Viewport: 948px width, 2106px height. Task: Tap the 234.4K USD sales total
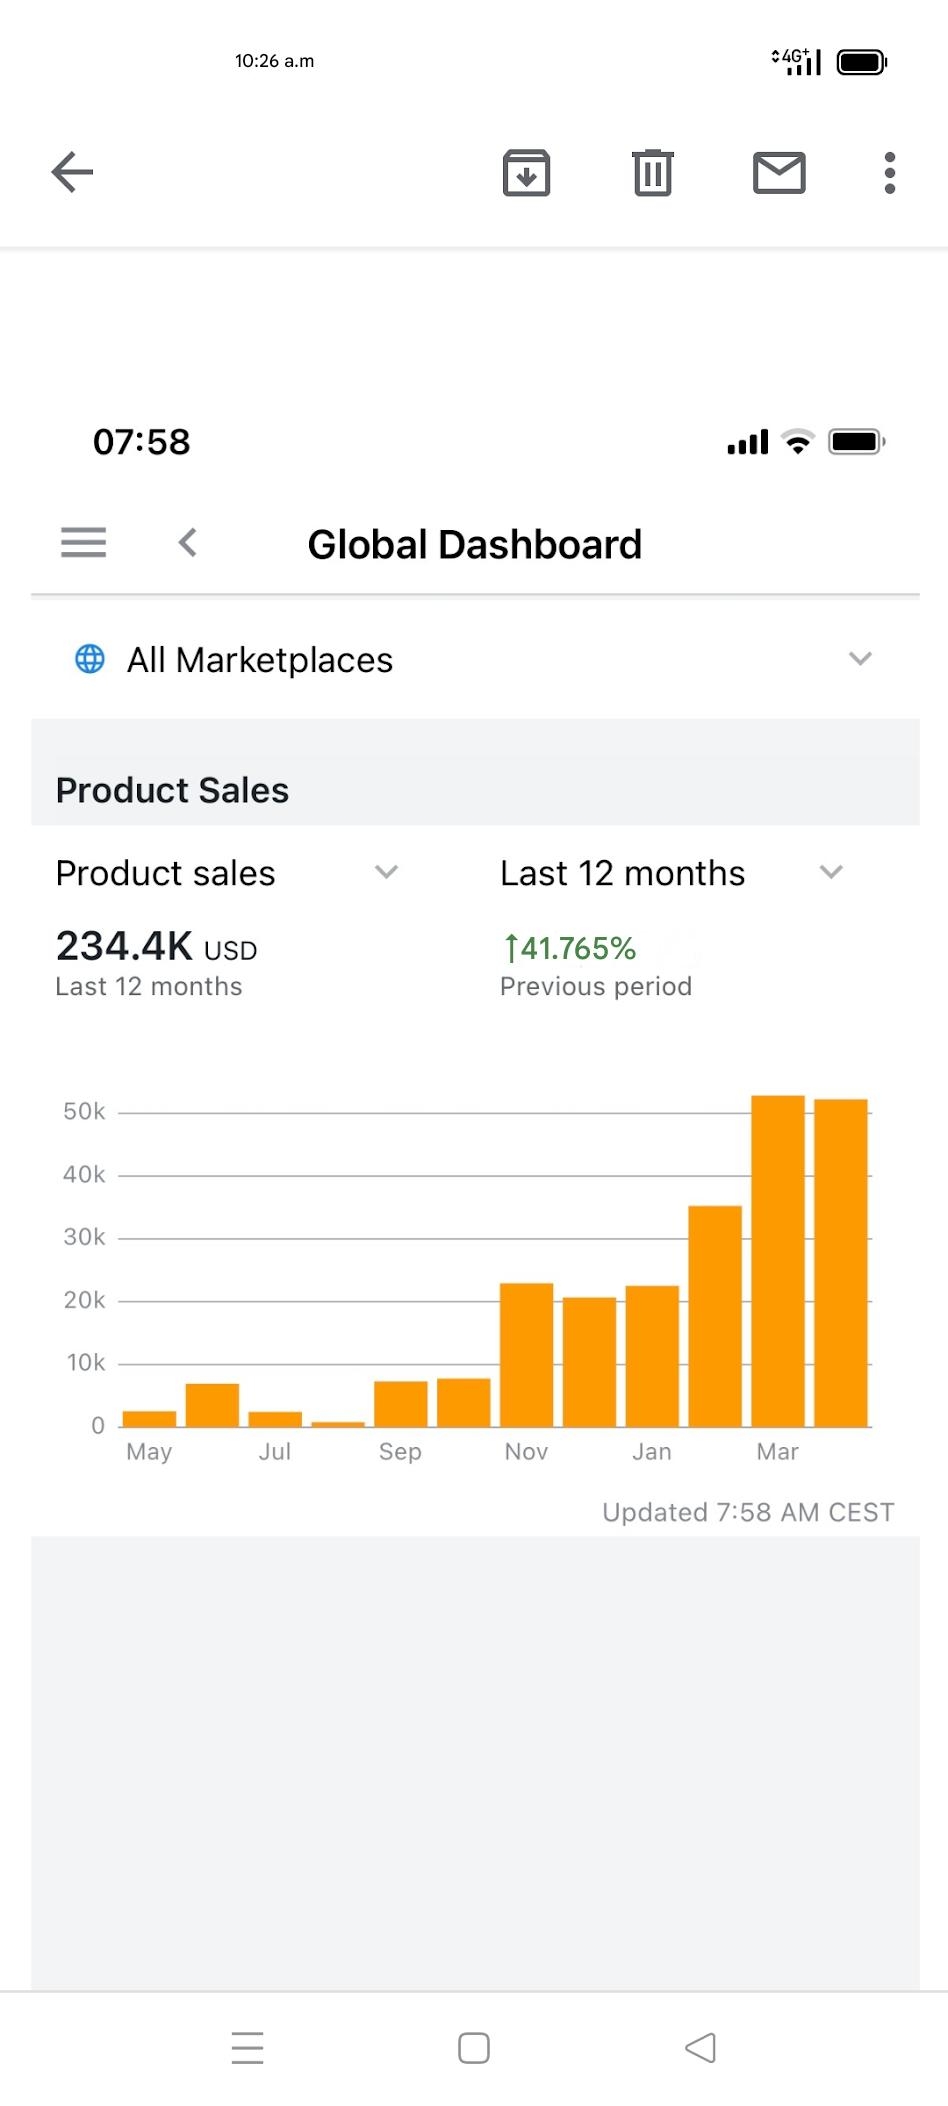click(156, 946)
